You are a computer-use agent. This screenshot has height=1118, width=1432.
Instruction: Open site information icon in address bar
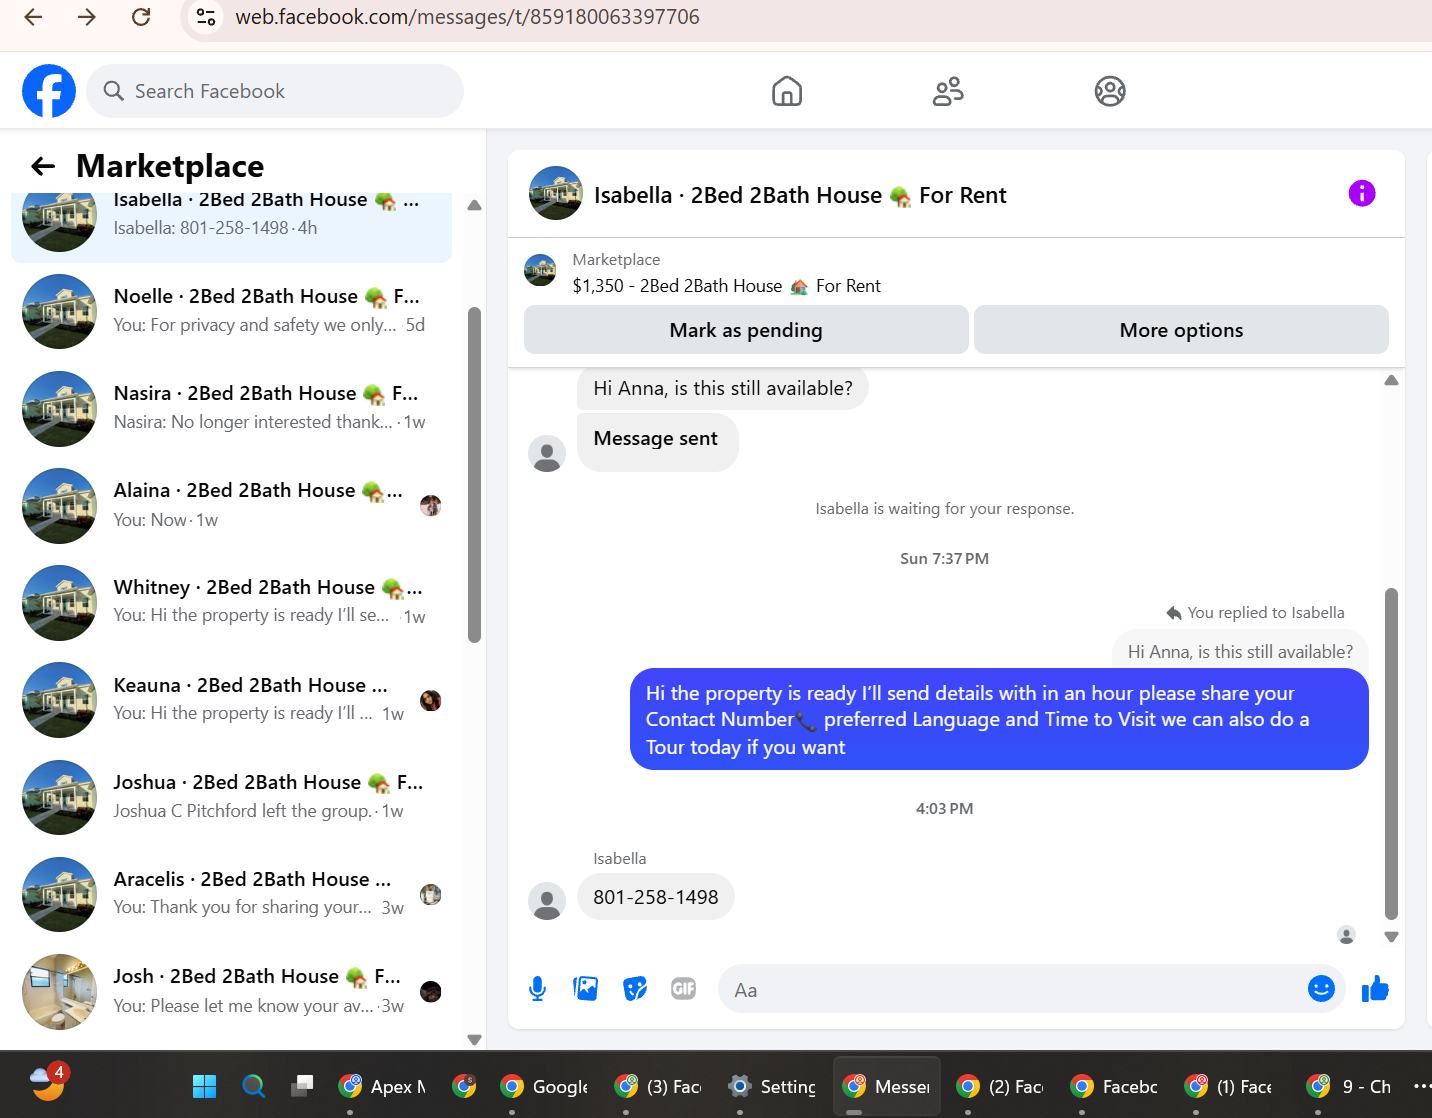pyautogui.click(x=206, y=17)
